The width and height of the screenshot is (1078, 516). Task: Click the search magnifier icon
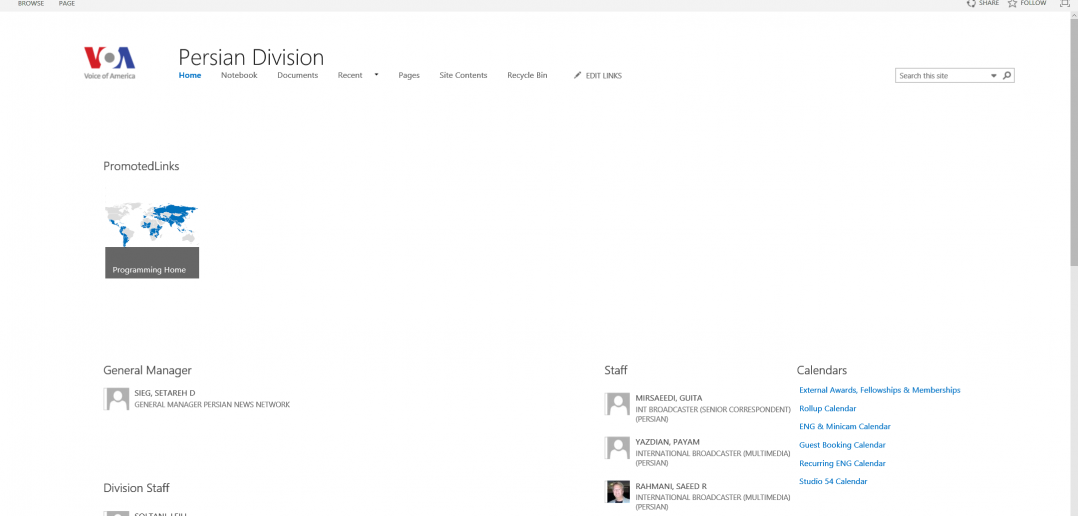(x=1007, y=76)
